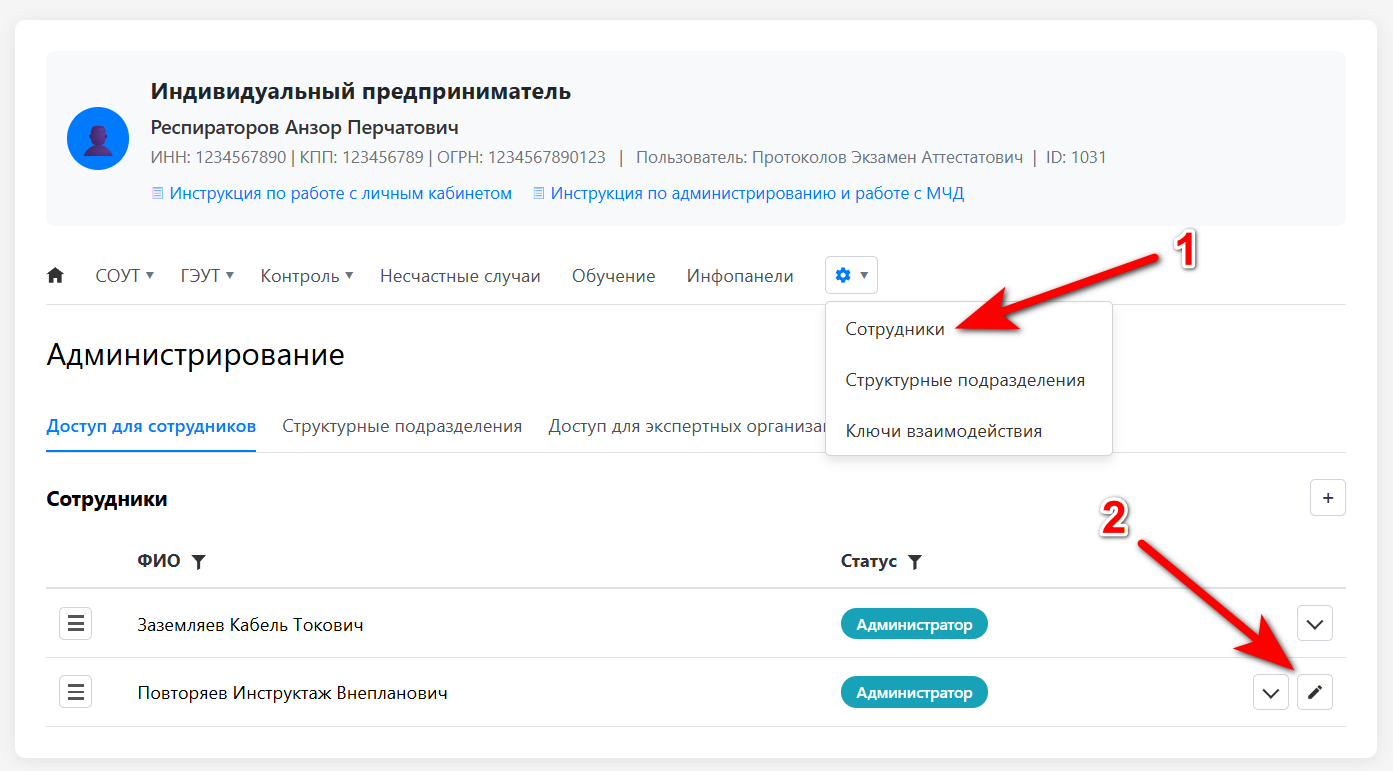Open the Обучение section
Image resolution: width=1393 pixels, height=771 pixels.
point(613,276)
